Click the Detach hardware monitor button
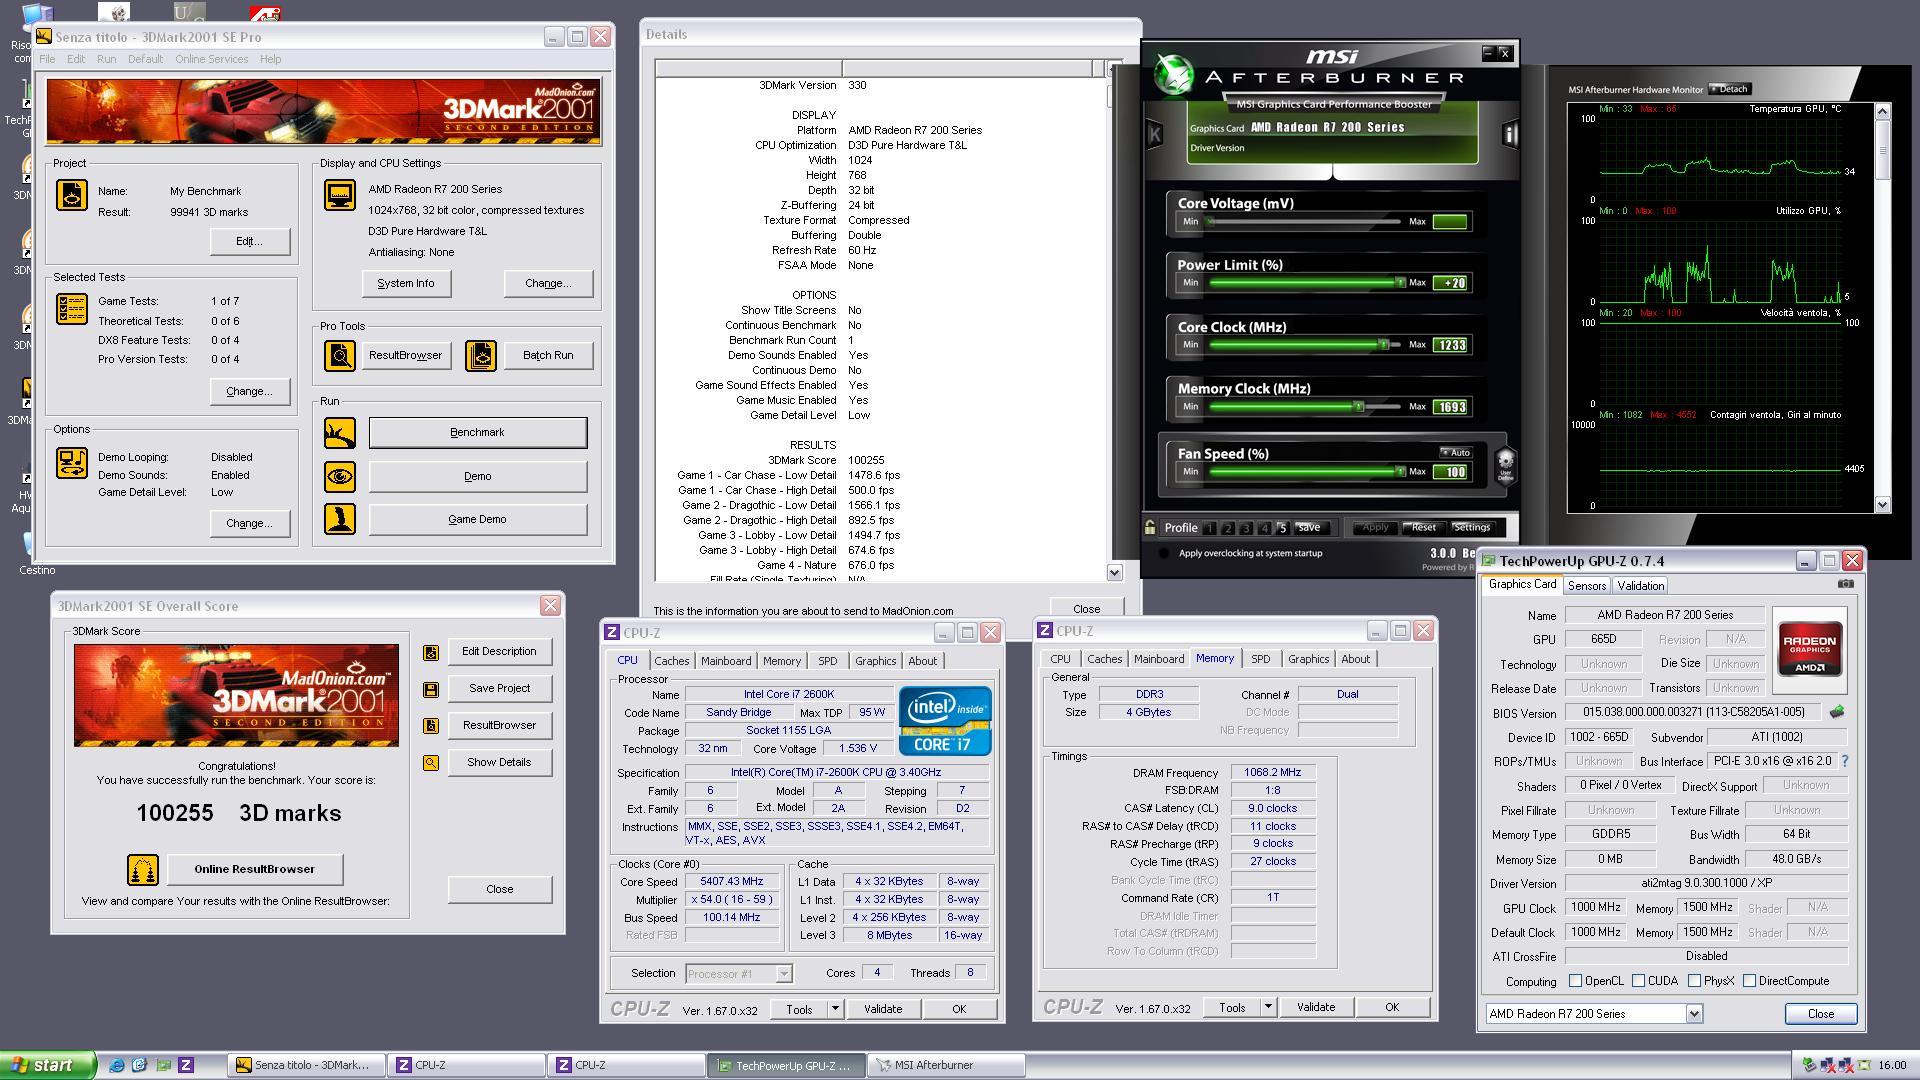 1729,89
